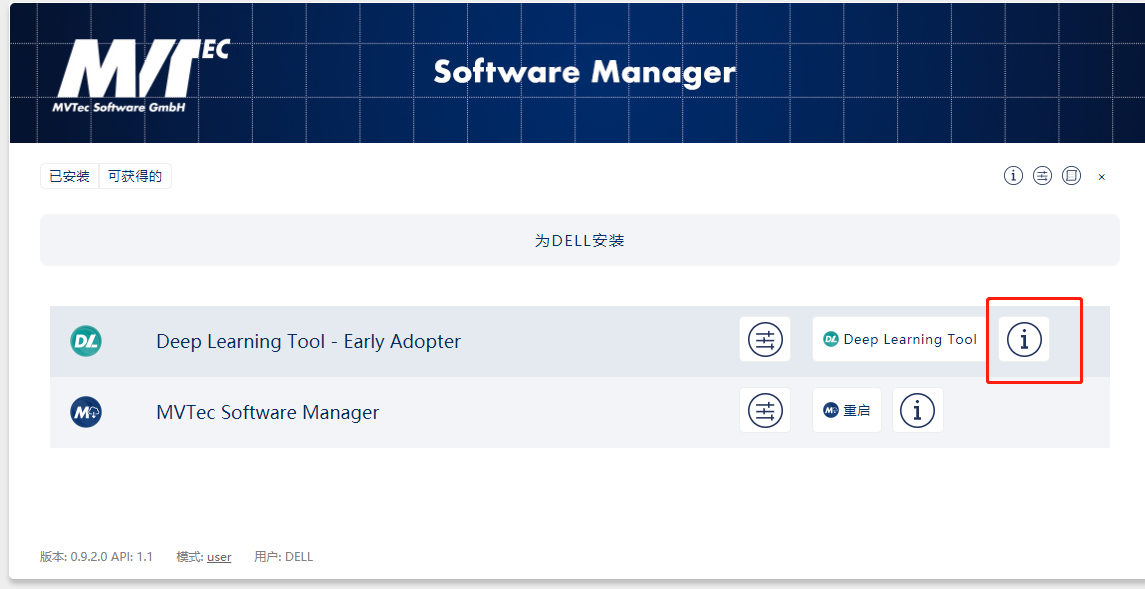Open the log document icon at top right
The height and width of the screenshot is (589, 1145).
tap(1071, 175)
